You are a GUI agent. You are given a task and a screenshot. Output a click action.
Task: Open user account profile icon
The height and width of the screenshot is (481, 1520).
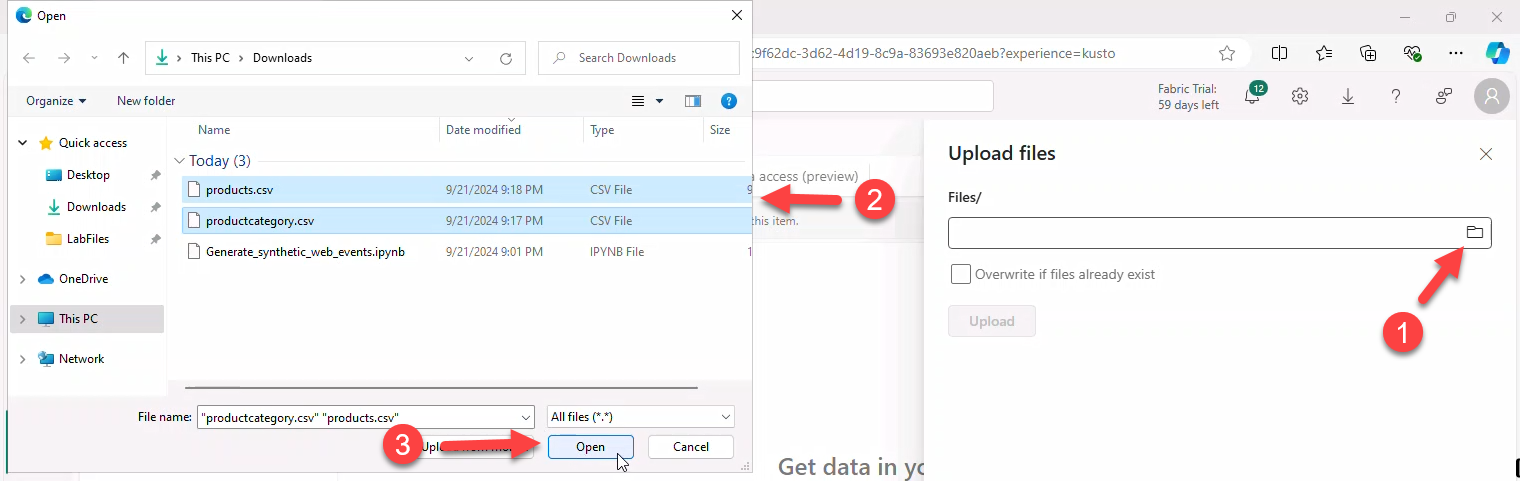(x=1492, y=96)
